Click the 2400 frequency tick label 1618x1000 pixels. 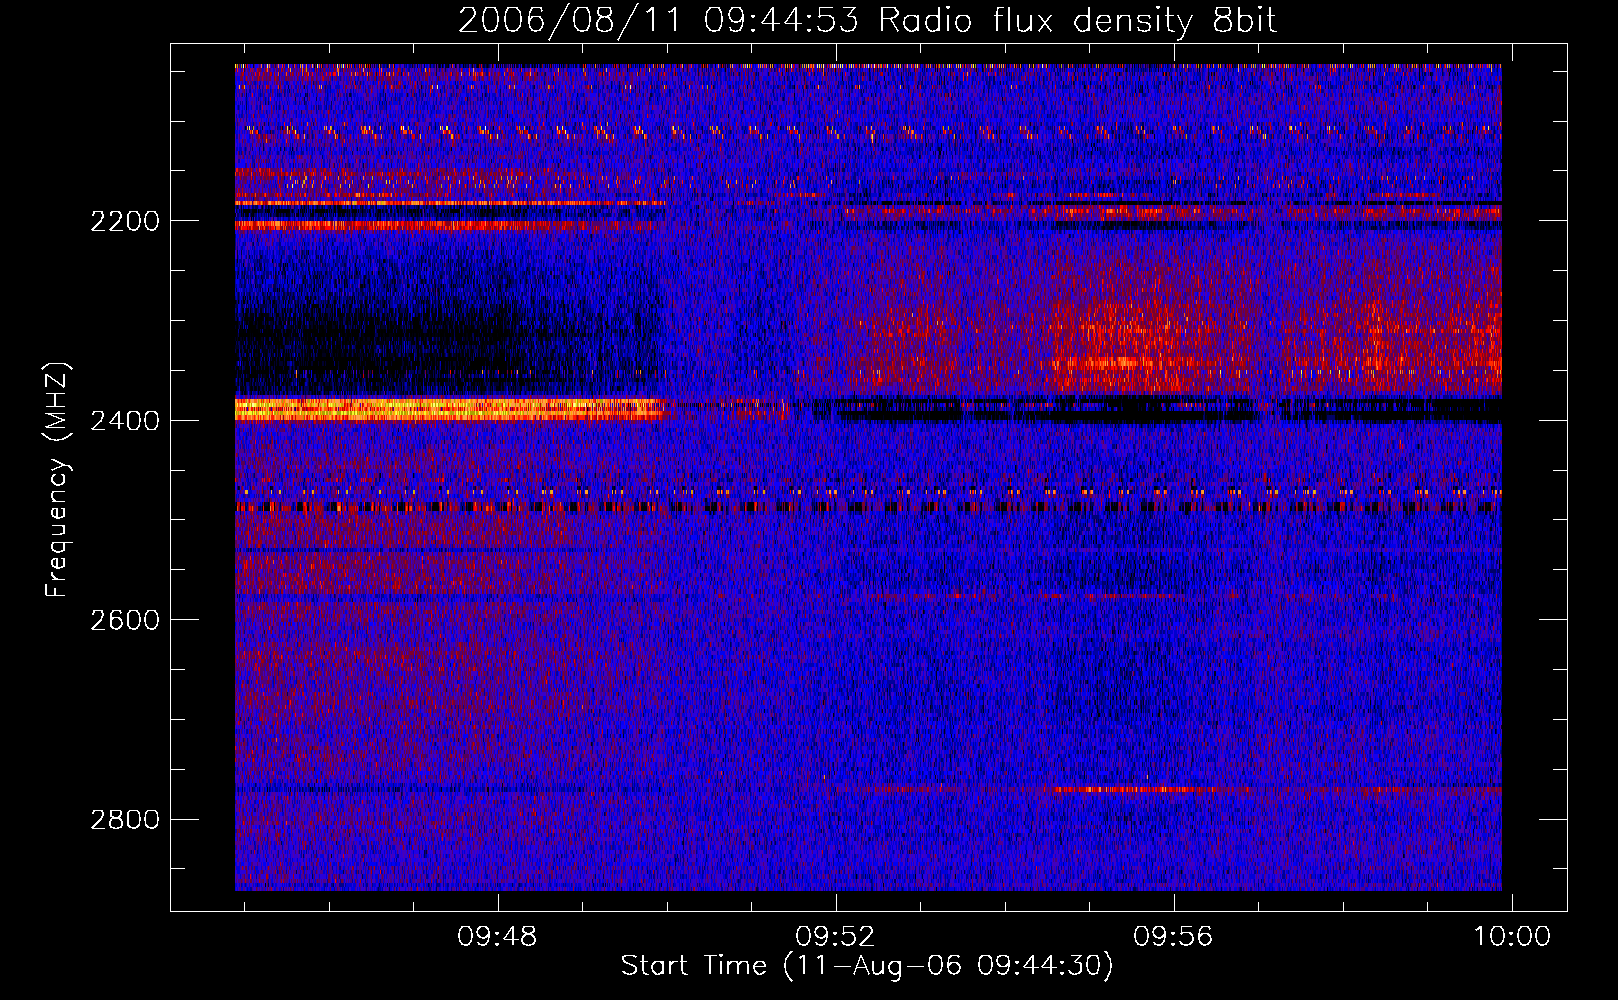point(125,421)
